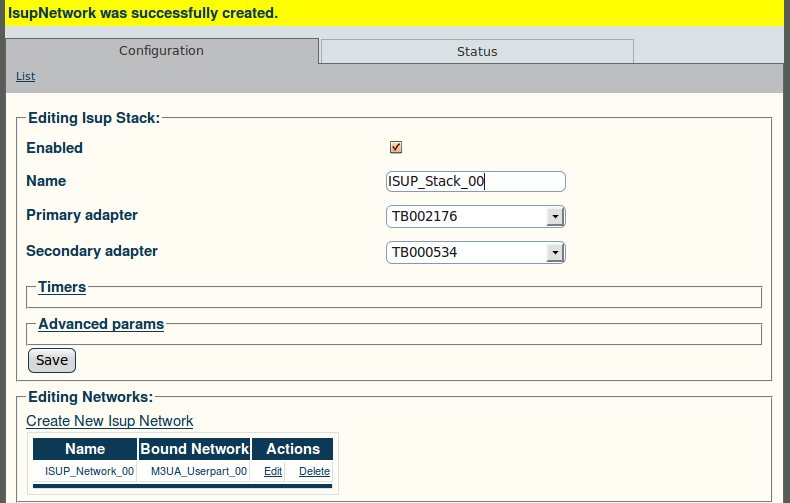Expand the Timers section
790x503 pixels.
click(x=62, y=287)
